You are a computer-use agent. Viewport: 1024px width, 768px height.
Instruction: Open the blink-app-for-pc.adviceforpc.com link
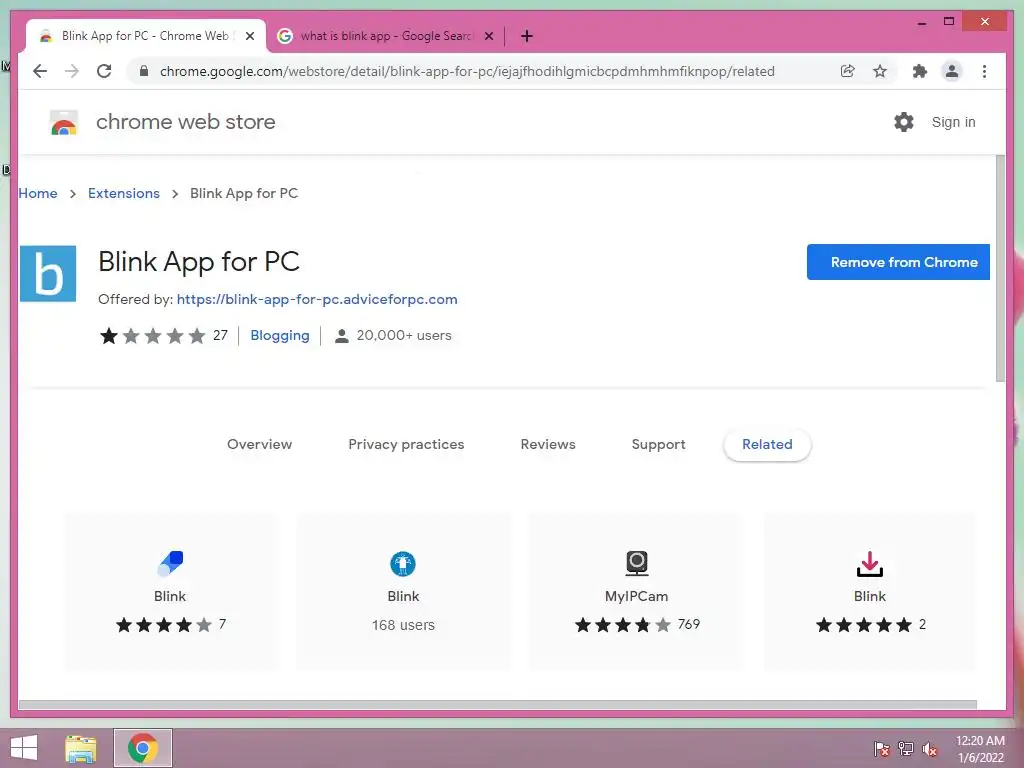coord(317,299)
